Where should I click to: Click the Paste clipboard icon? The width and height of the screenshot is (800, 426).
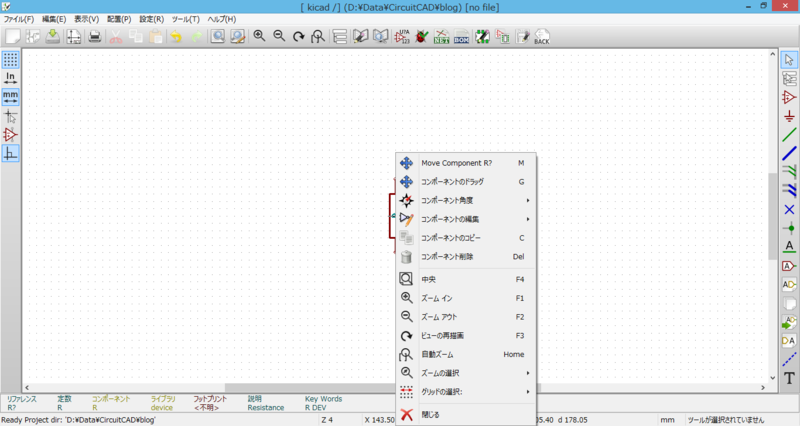156,37
